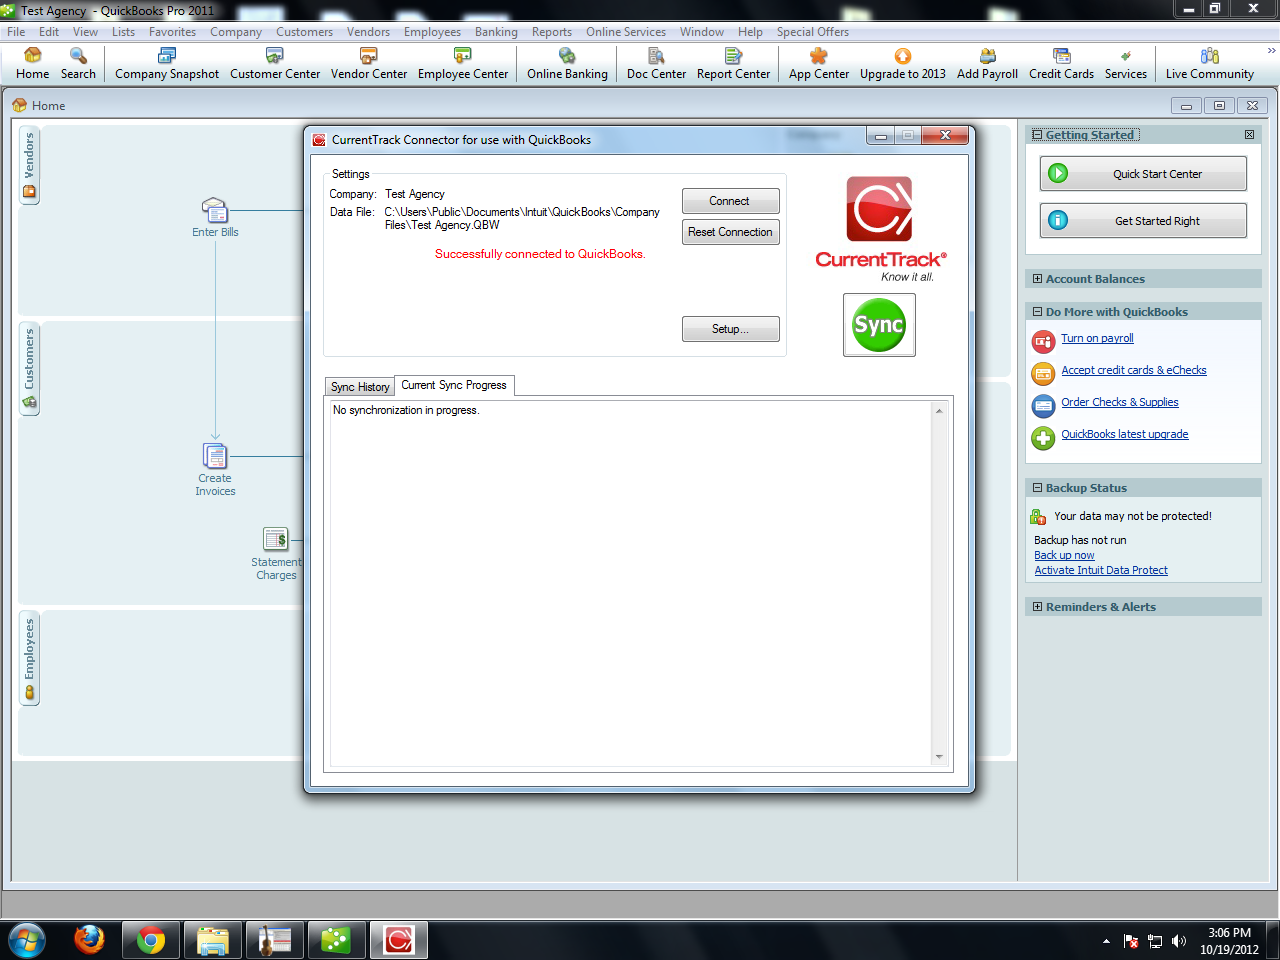Click Order Checks & Supplies link

[x=1120, y=402]
